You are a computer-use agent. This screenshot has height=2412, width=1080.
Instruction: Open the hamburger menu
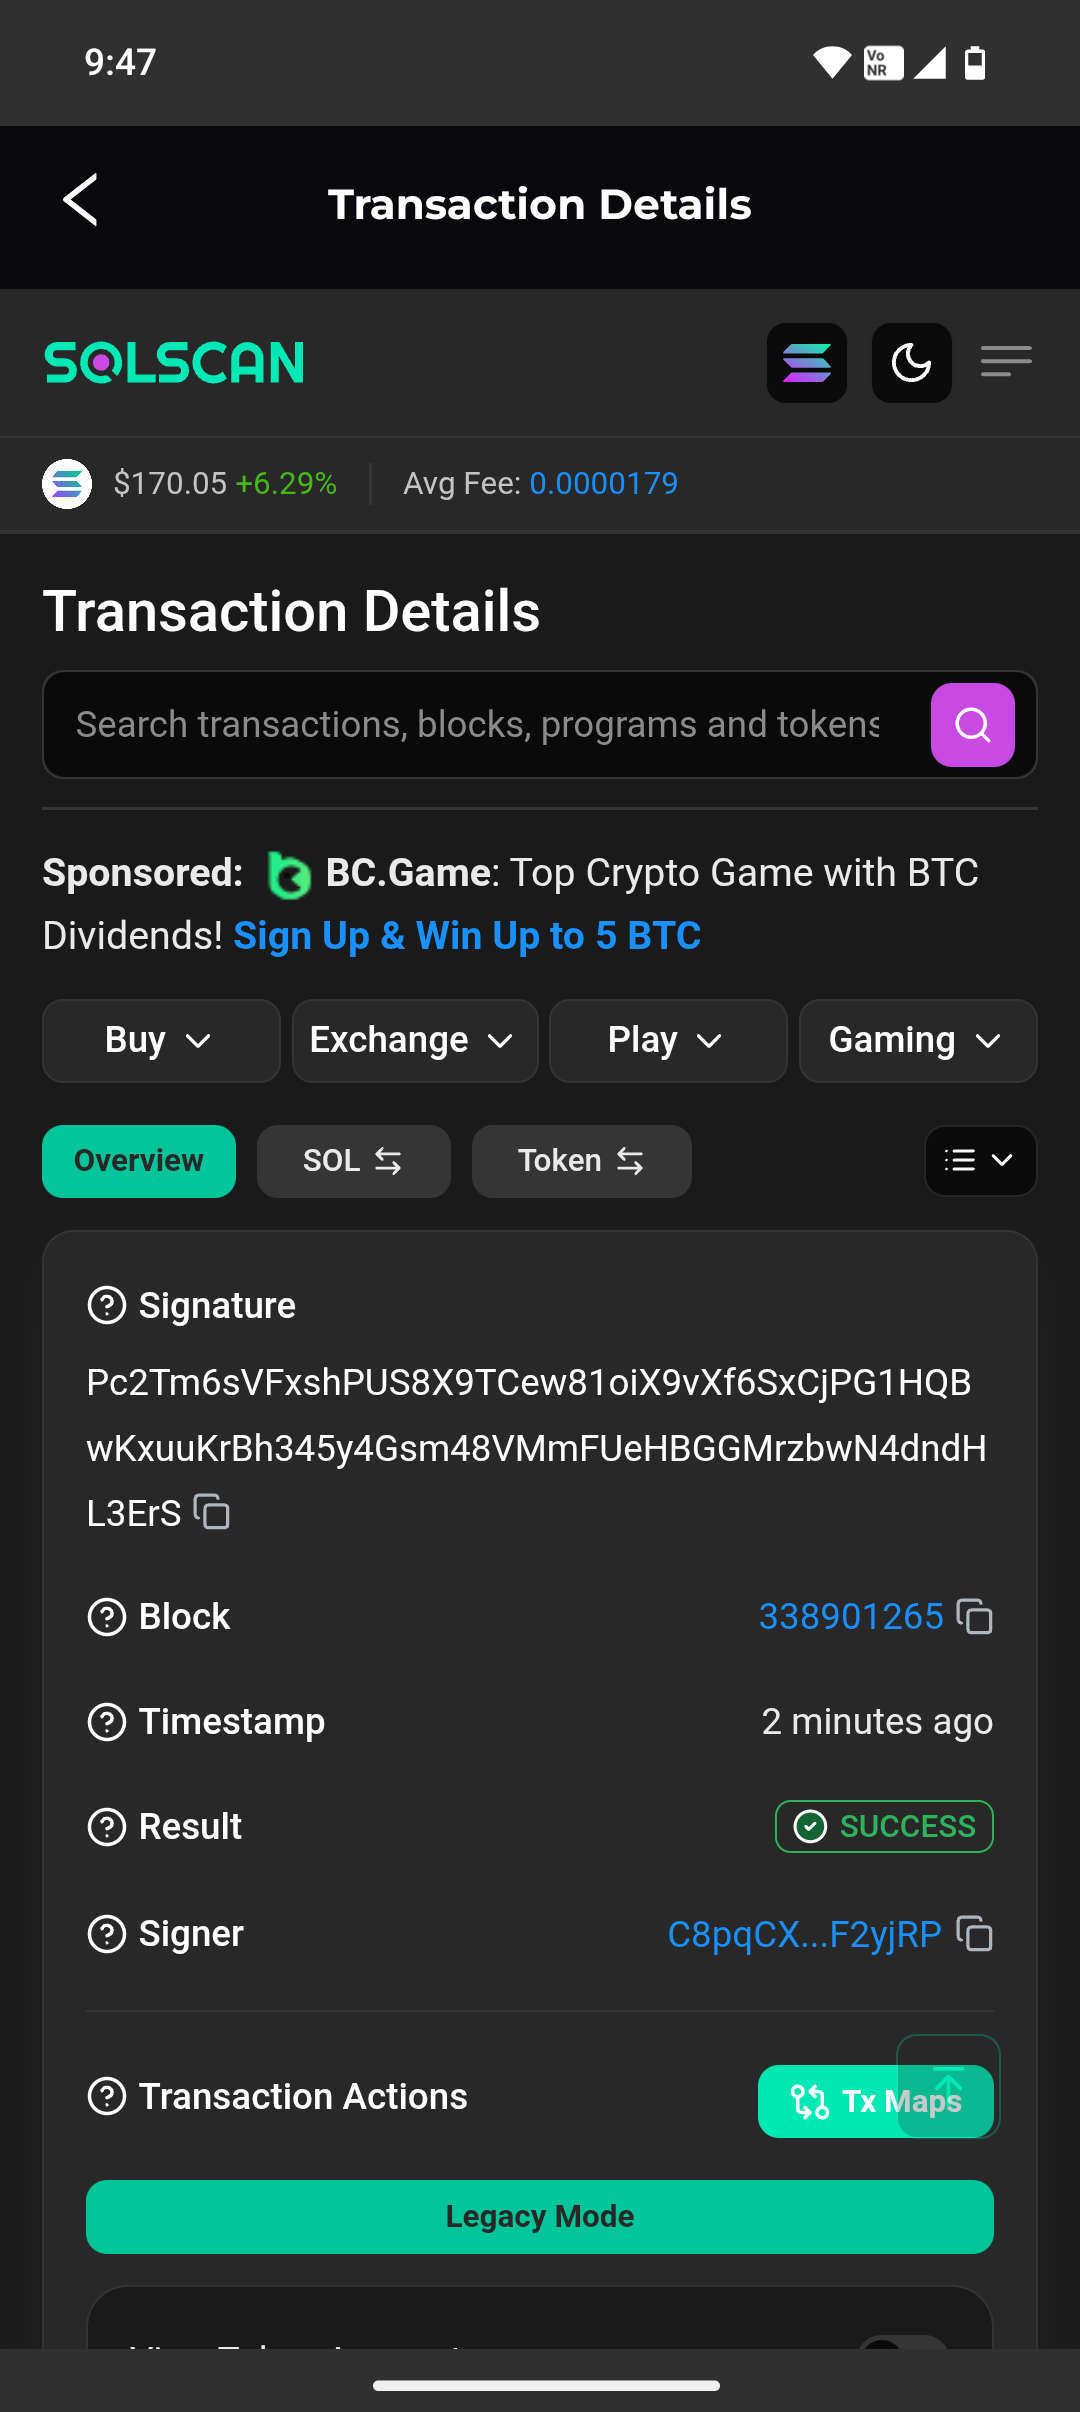pyautogui.click(x=1006, y=361)
